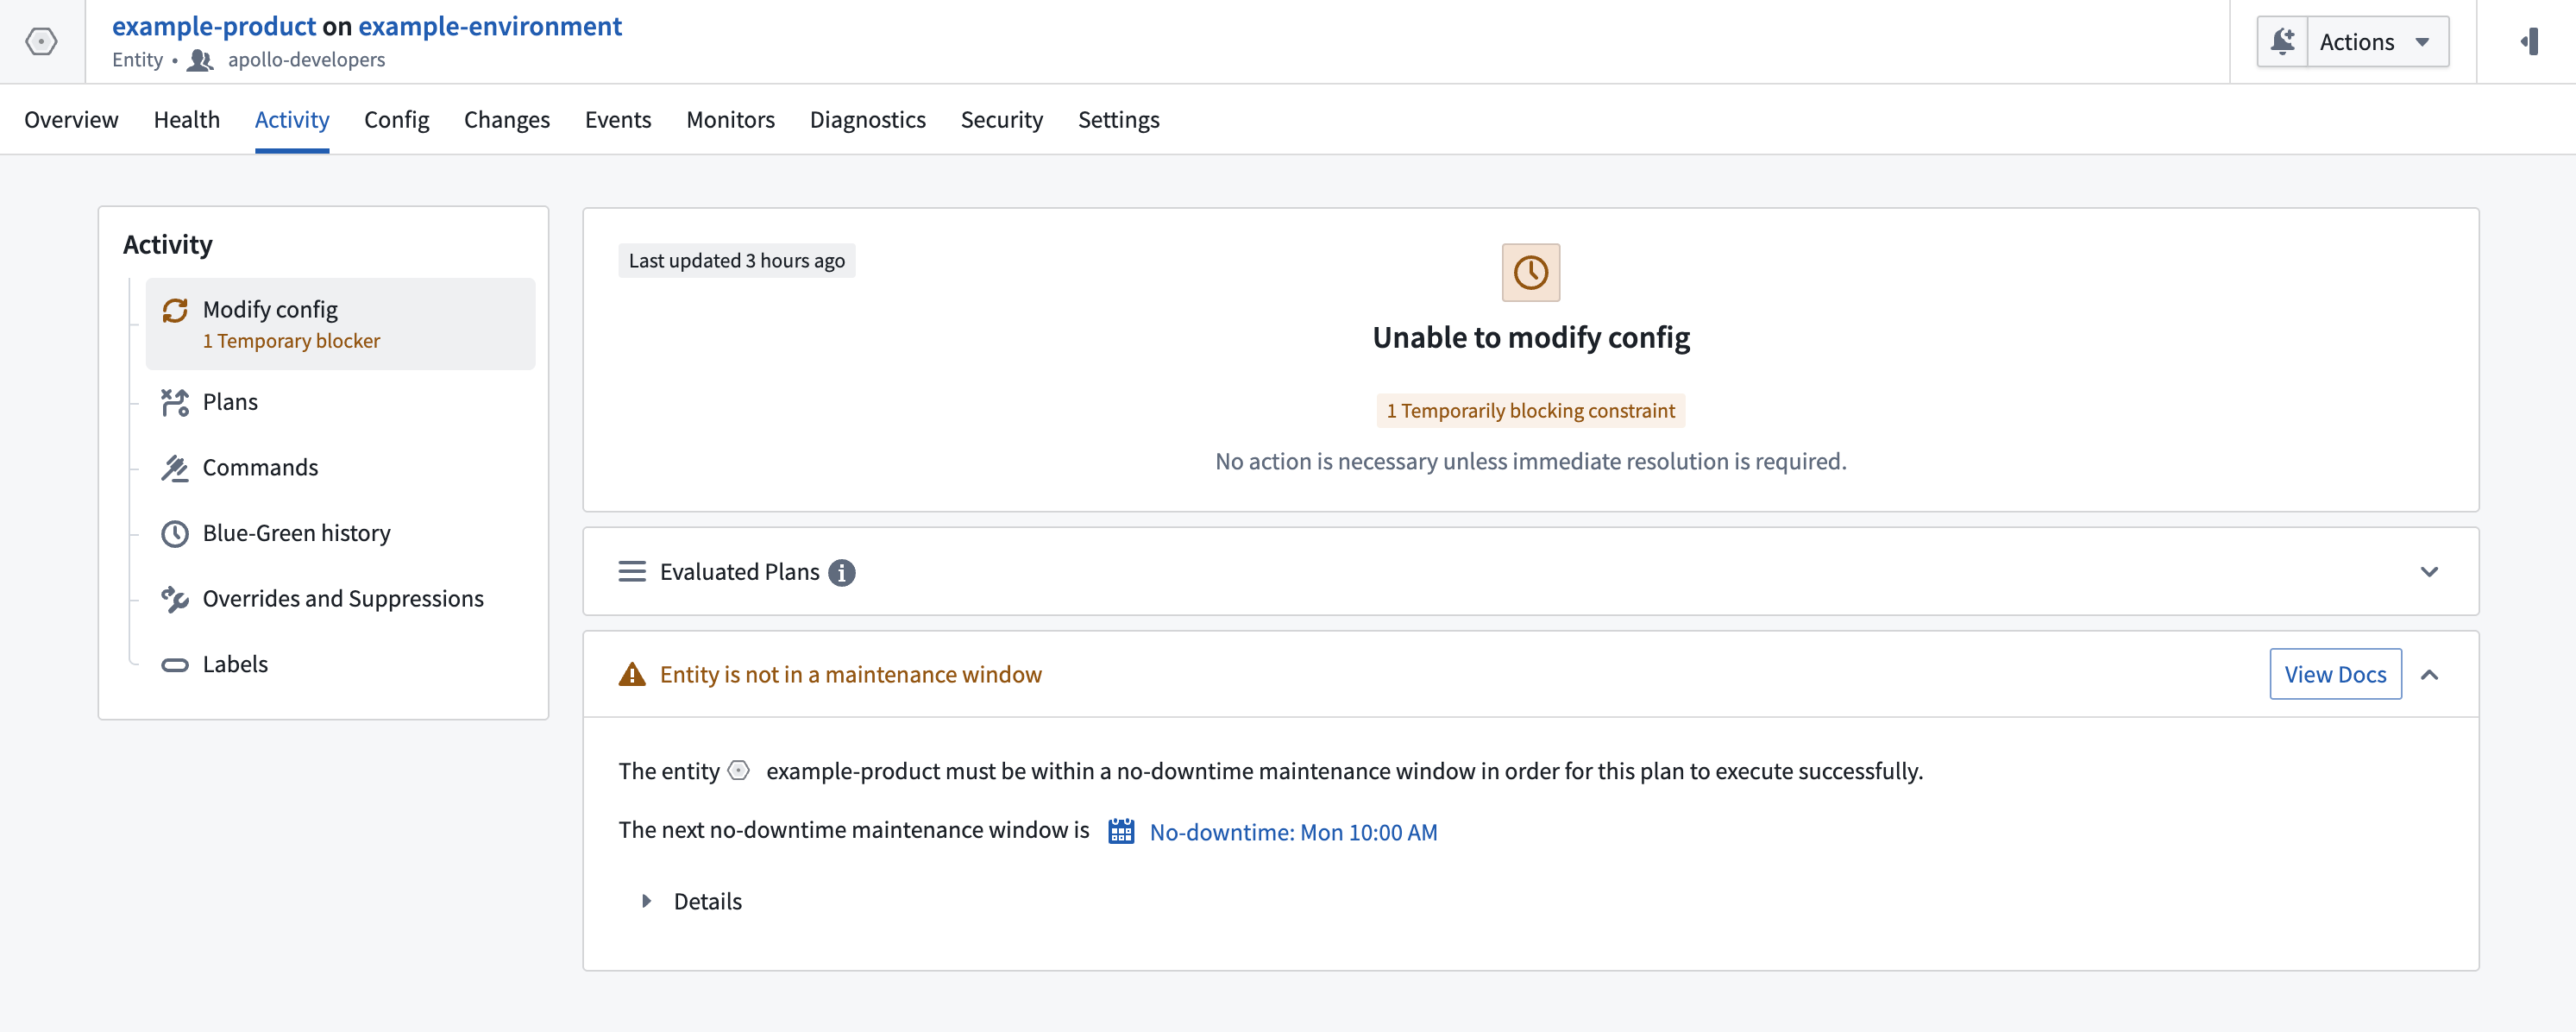Open the Monitors tab

pyautogui.click(x=731, y=119)
